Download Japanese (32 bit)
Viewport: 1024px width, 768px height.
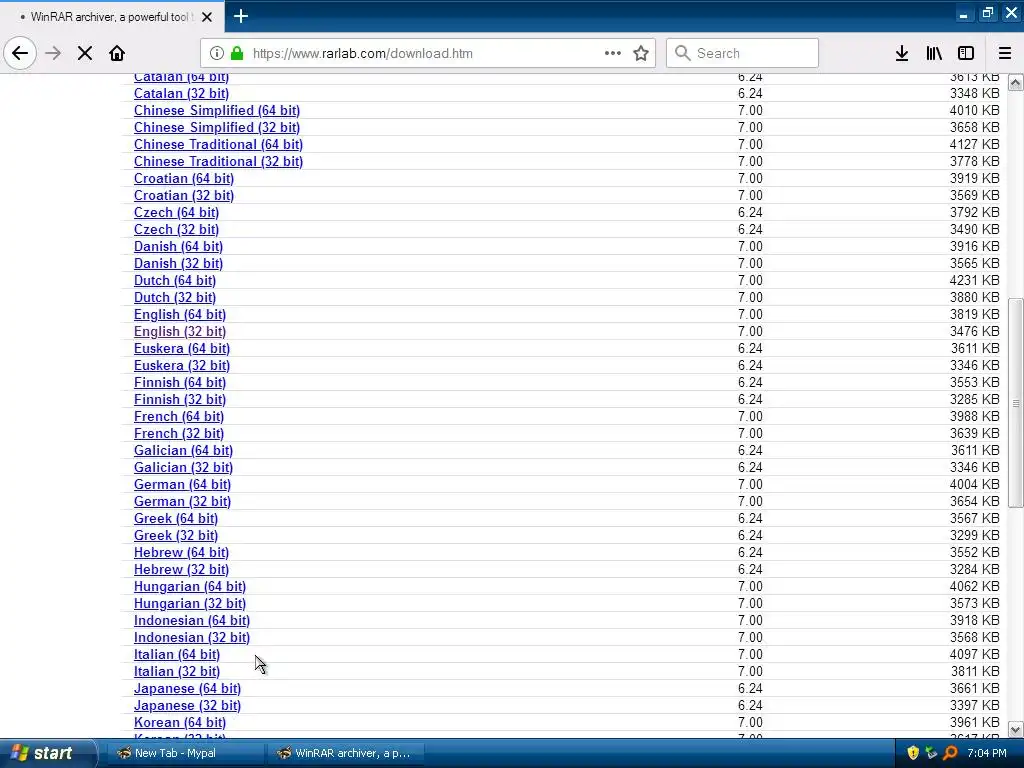(x=187, y=705)
